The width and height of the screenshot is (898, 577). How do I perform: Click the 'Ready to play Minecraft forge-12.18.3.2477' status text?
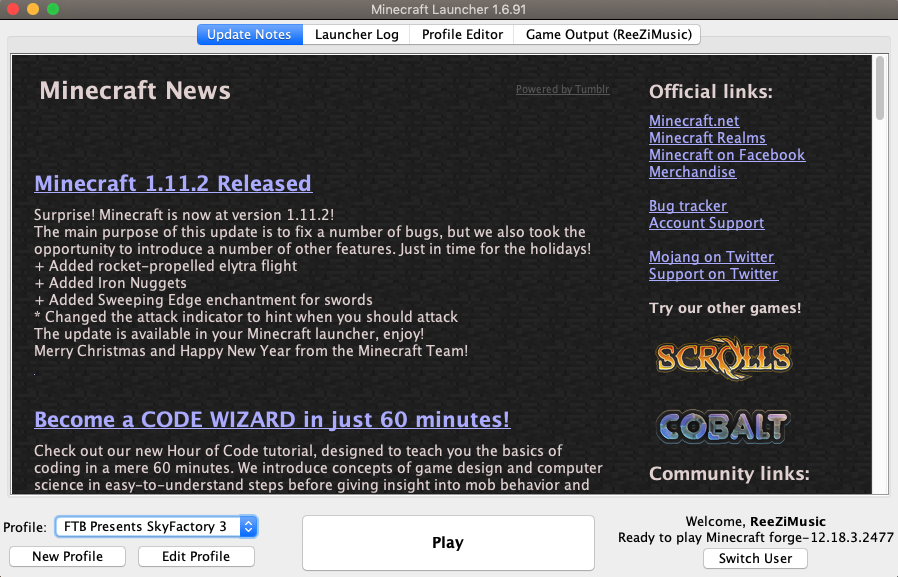point(755,538)
